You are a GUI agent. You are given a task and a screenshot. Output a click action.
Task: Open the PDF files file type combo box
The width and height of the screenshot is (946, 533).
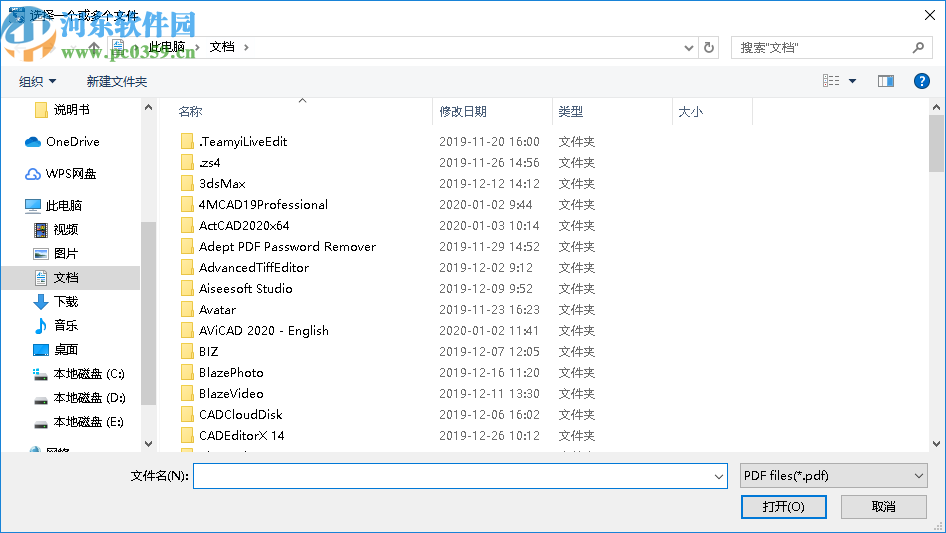point(833,476)
